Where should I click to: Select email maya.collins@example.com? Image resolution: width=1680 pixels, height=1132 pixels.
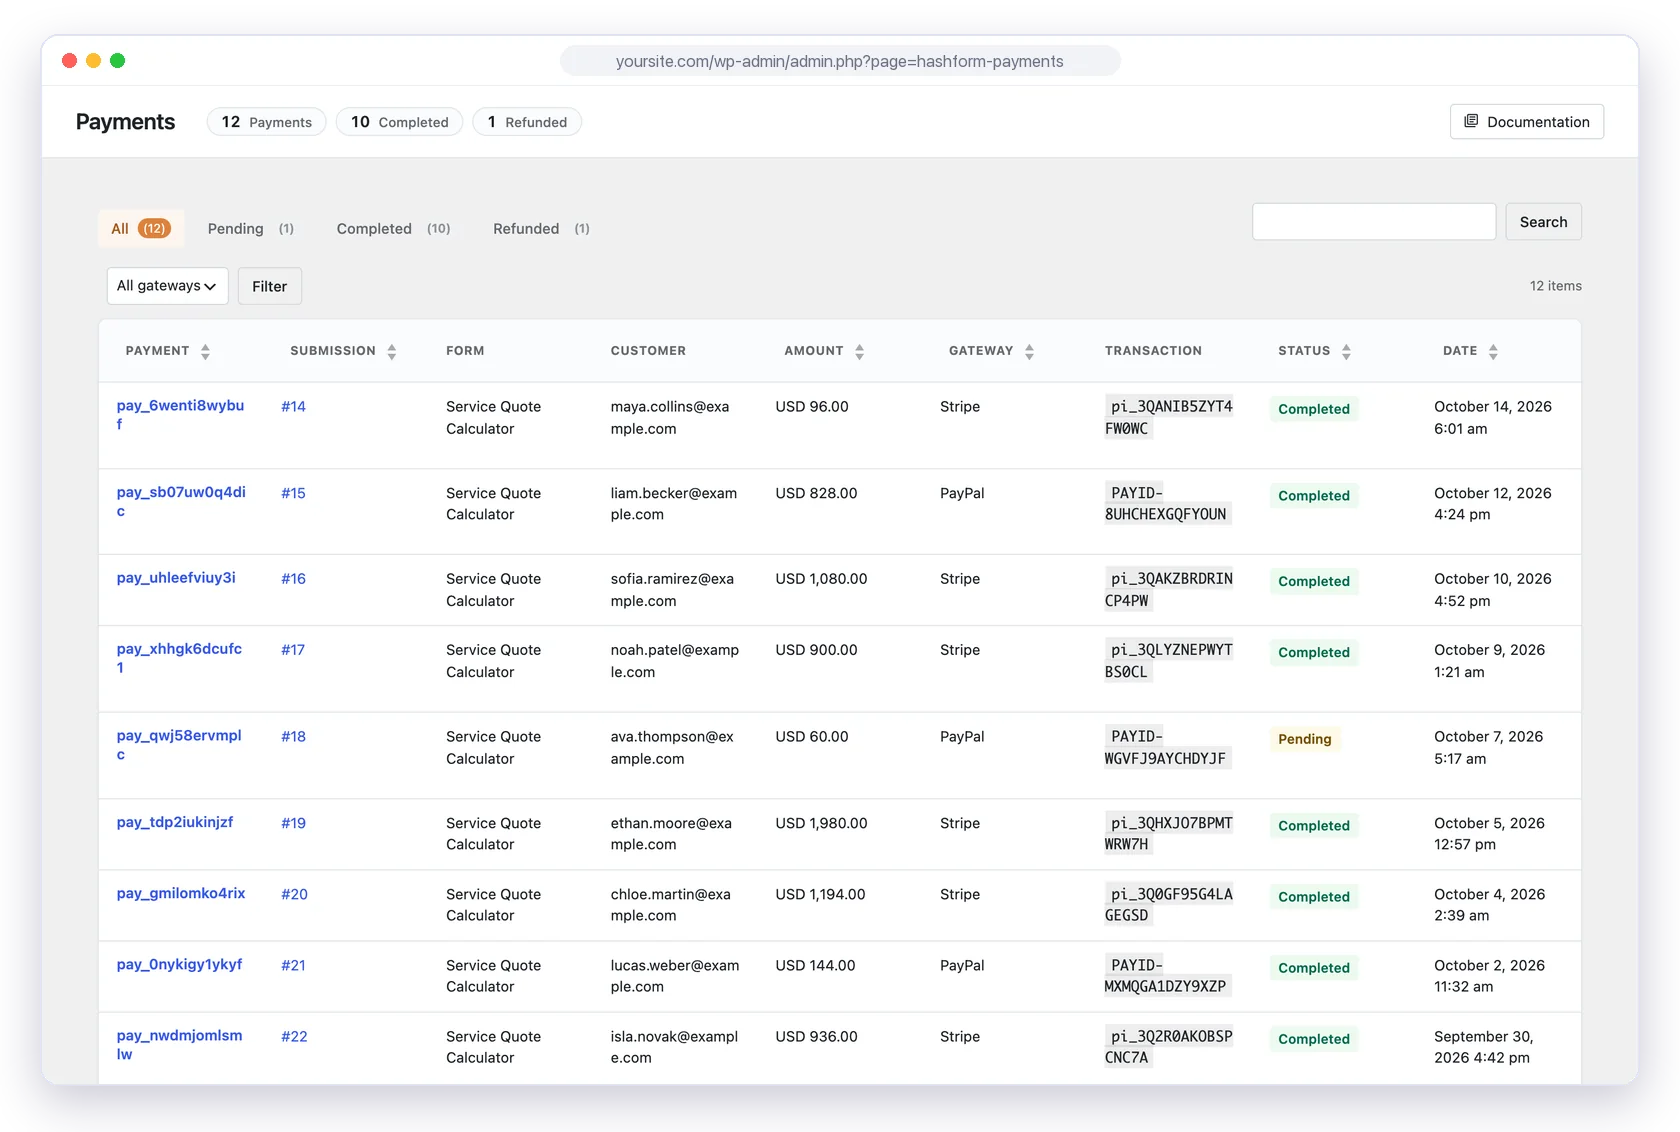coord(670,418)
